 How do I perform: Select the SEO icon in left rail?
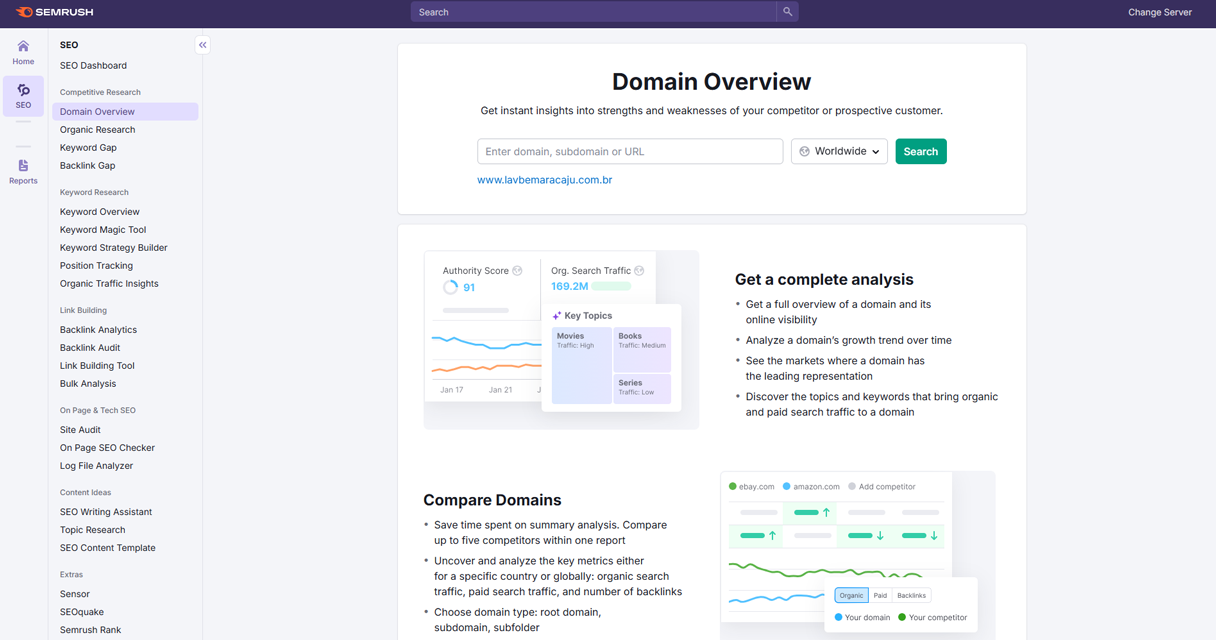click(x=23, y=96)
